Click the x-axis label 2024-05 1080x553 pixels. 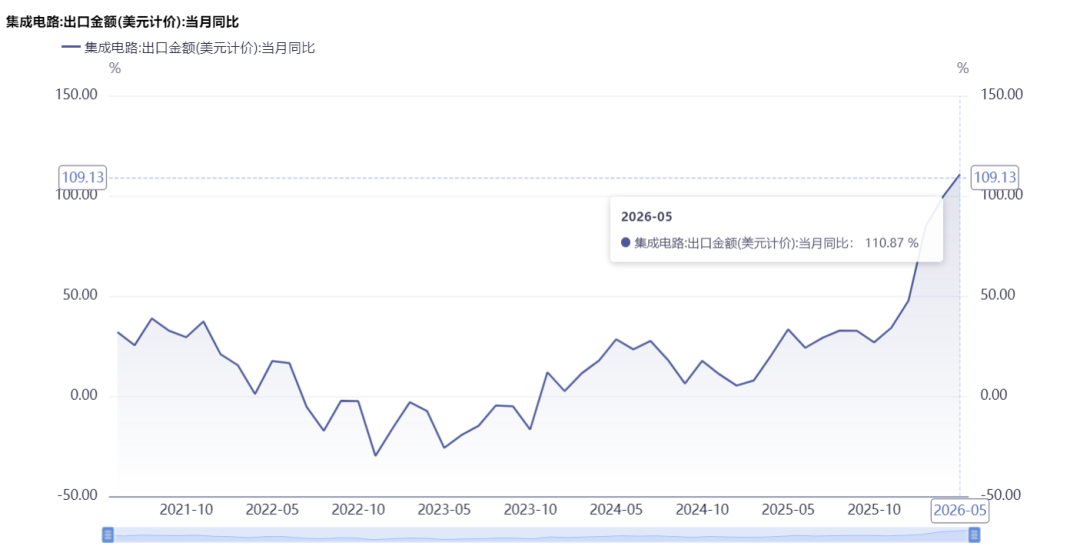(616, 510)
